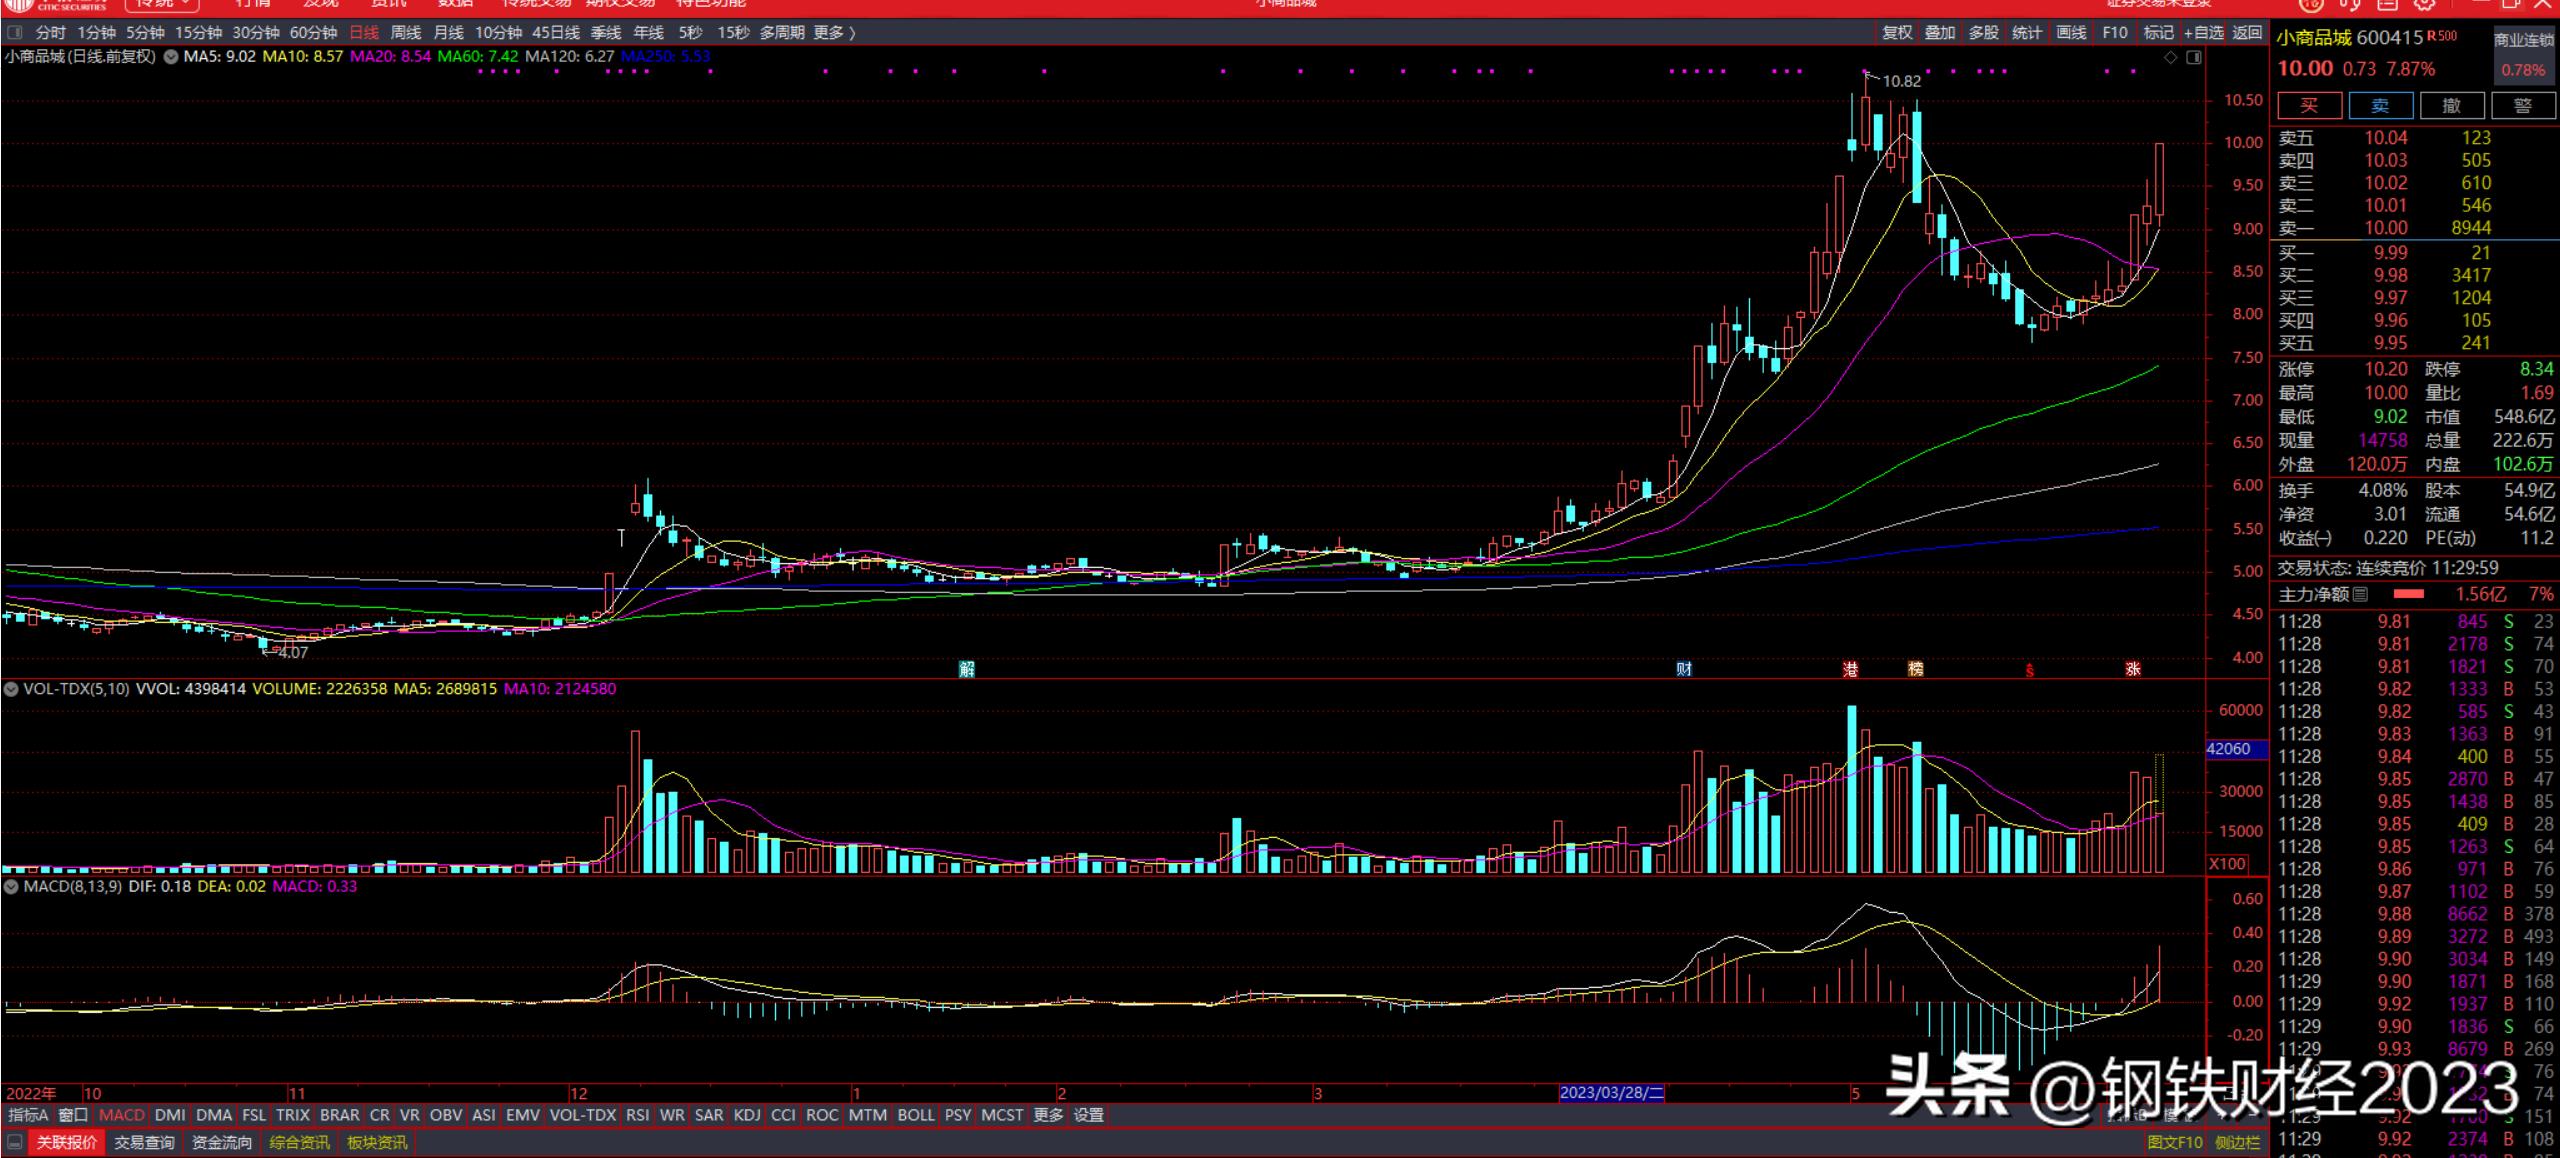Click the diamond icon above the price axis

tap(2170, 58)
